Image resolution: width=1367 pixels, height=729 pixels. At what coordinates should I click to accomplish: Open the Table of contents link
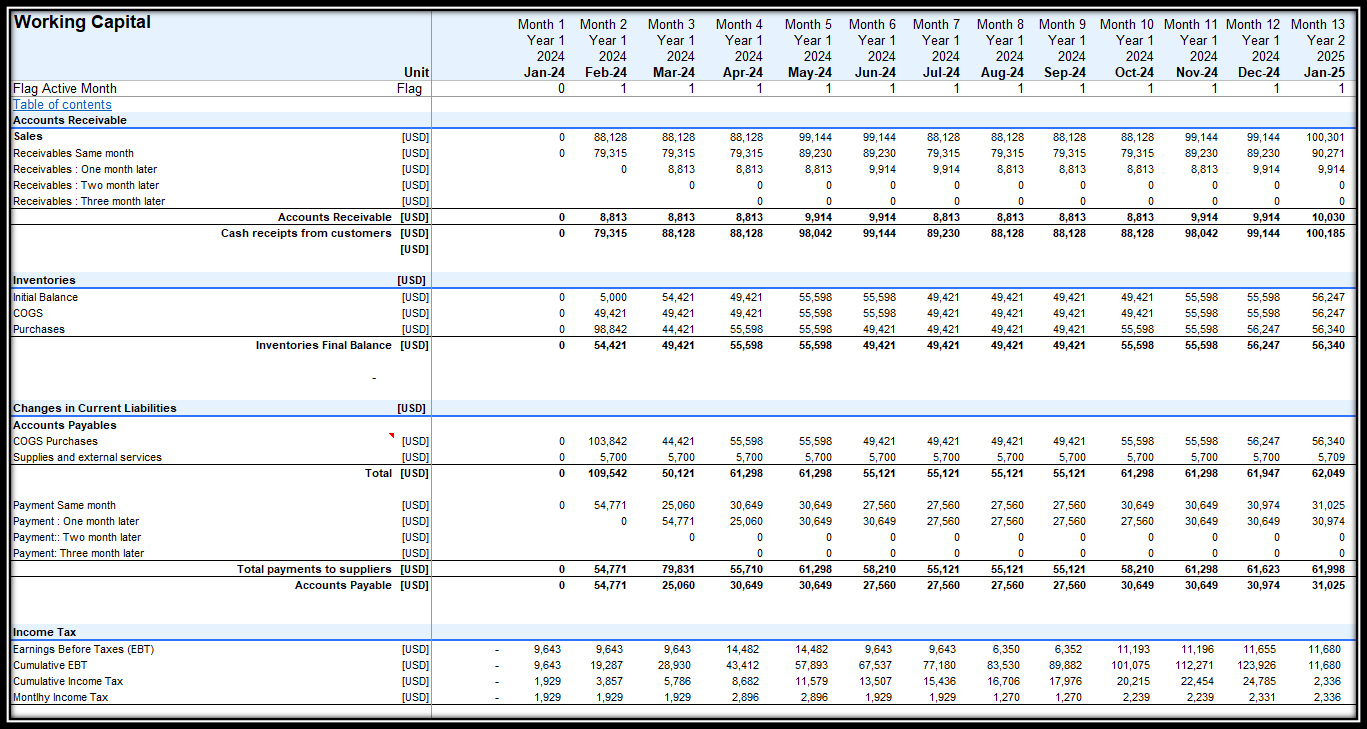click(62, 105)
